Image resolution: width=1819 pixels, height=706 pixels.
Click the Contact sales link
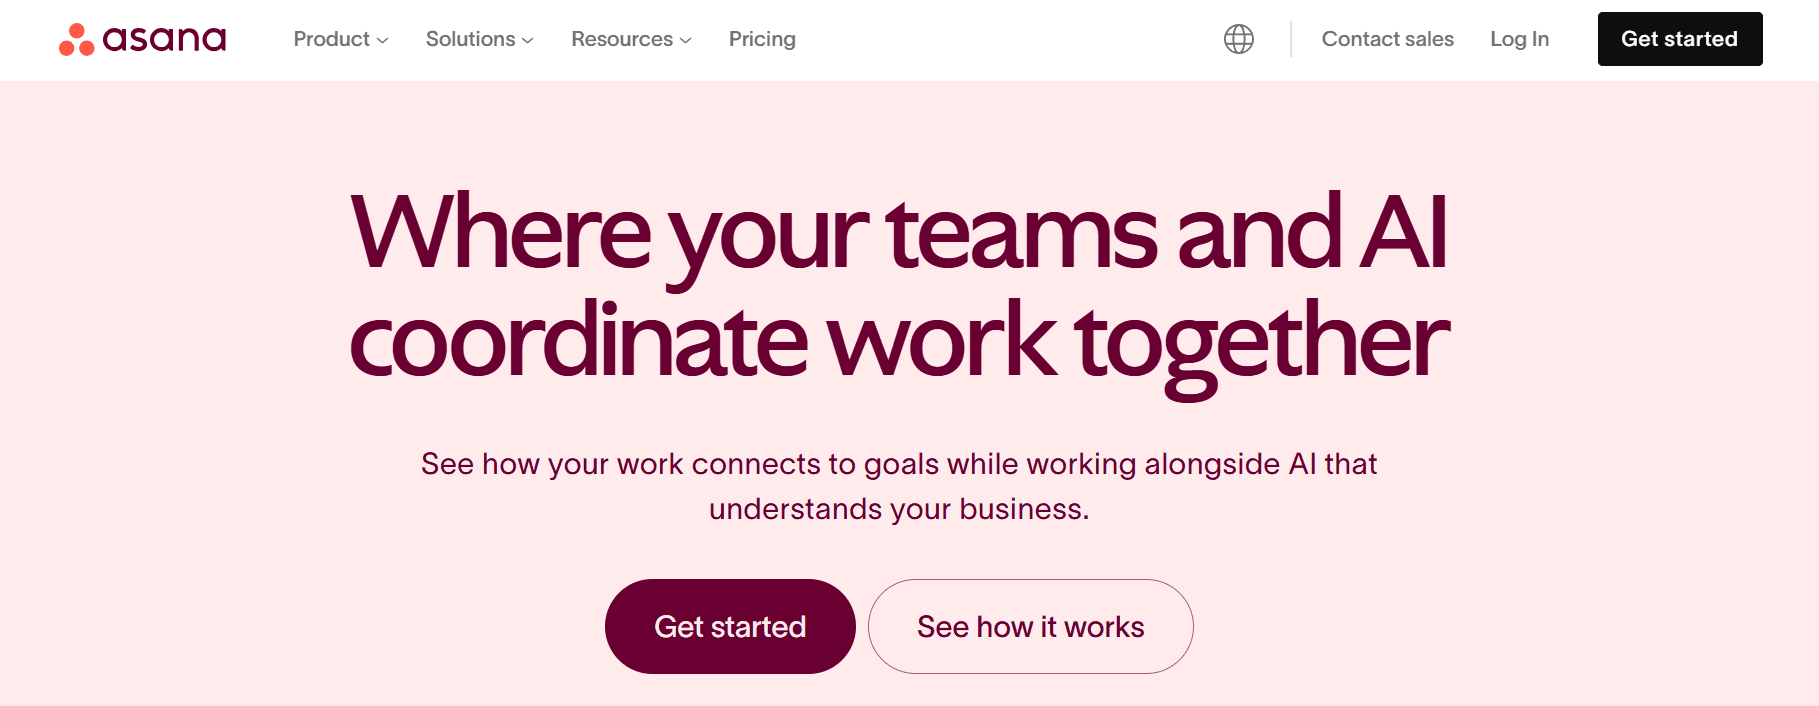click(1387, 39)
